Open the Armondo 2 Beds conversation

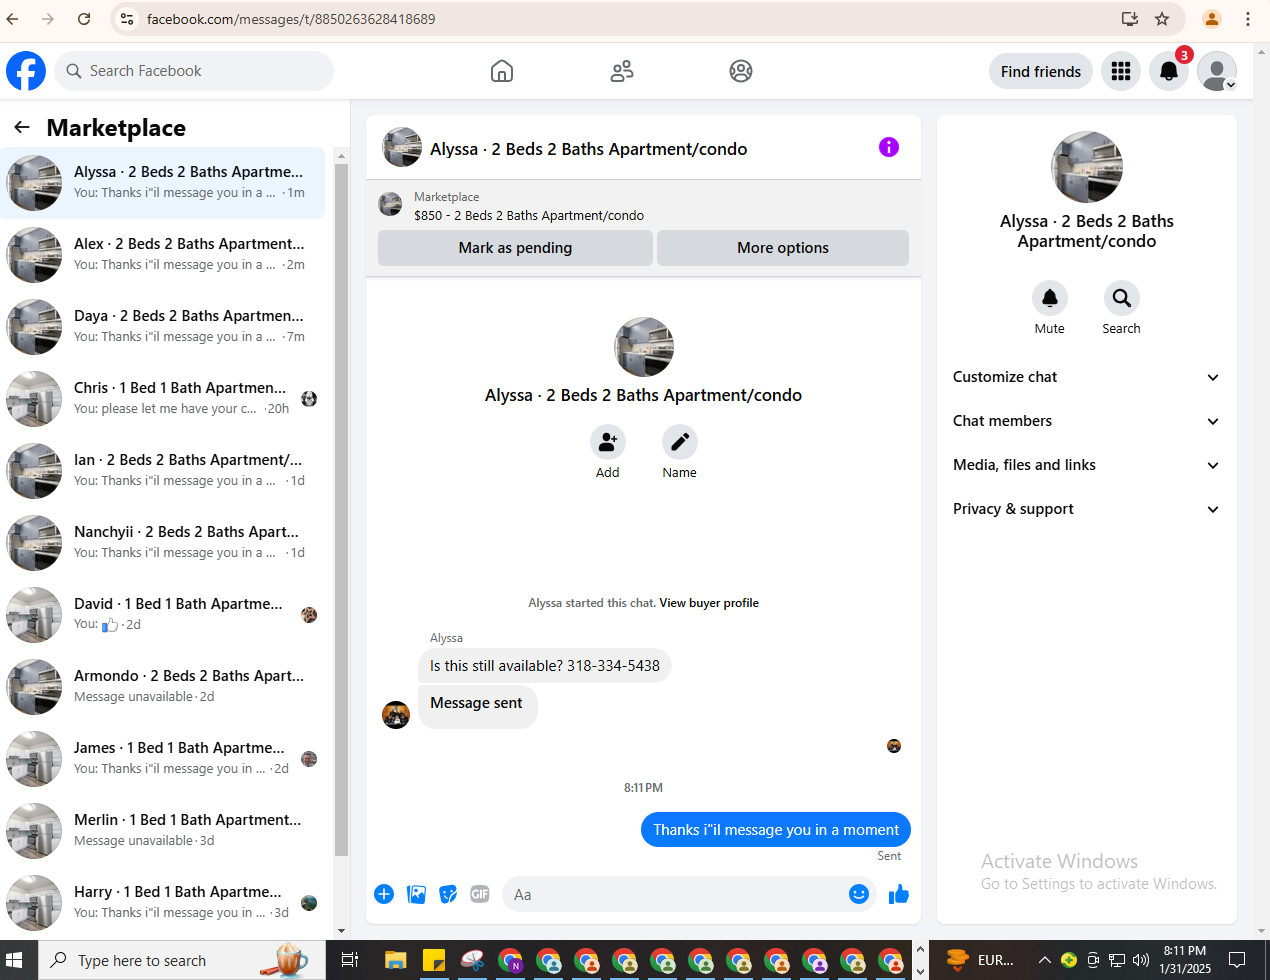(163, 687)
